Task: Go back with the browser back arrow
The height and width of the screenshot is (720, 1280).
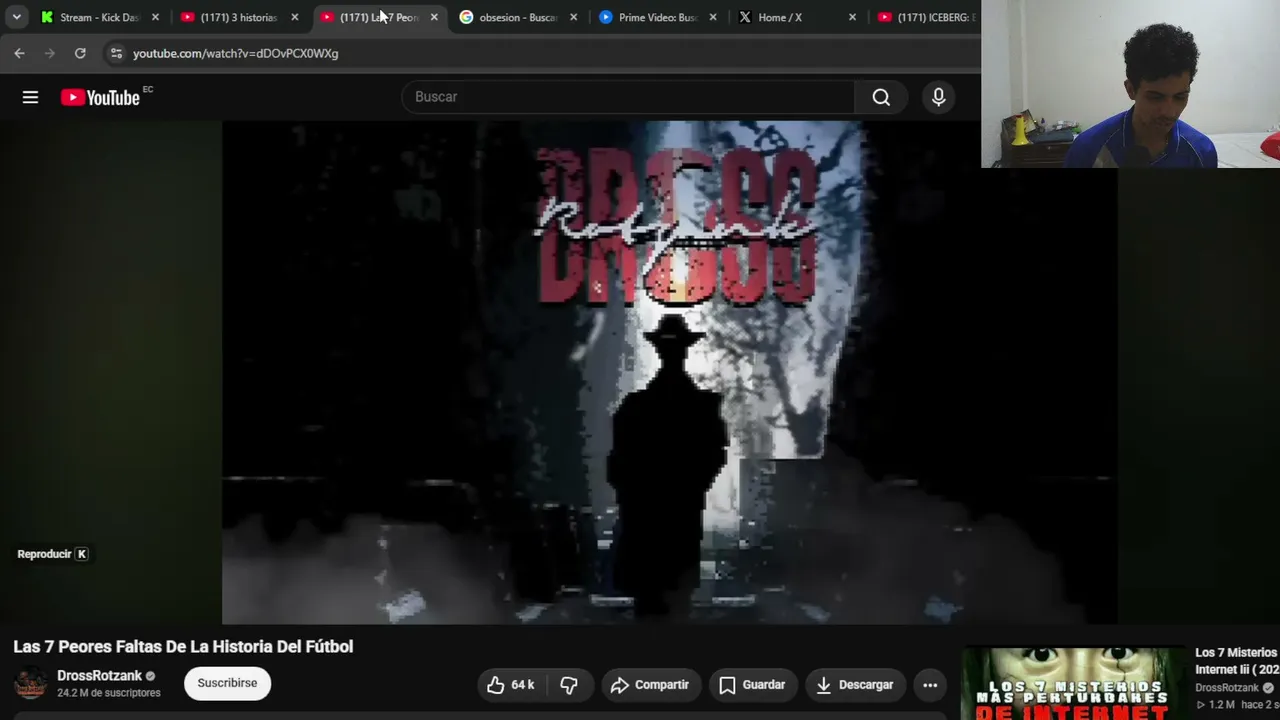Action: [19, 53]
